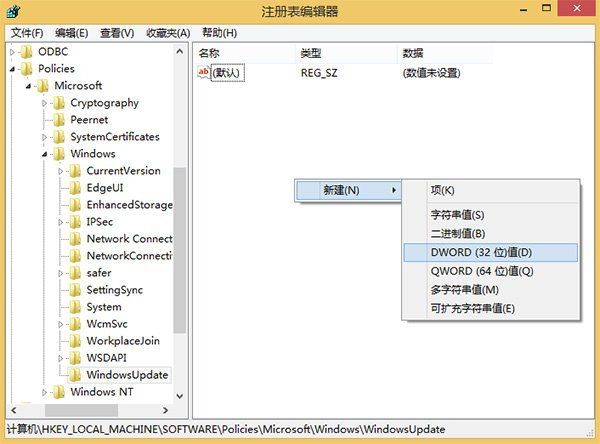
Task: Collapse the Microsoft key
Action: [x=28, y=86]
